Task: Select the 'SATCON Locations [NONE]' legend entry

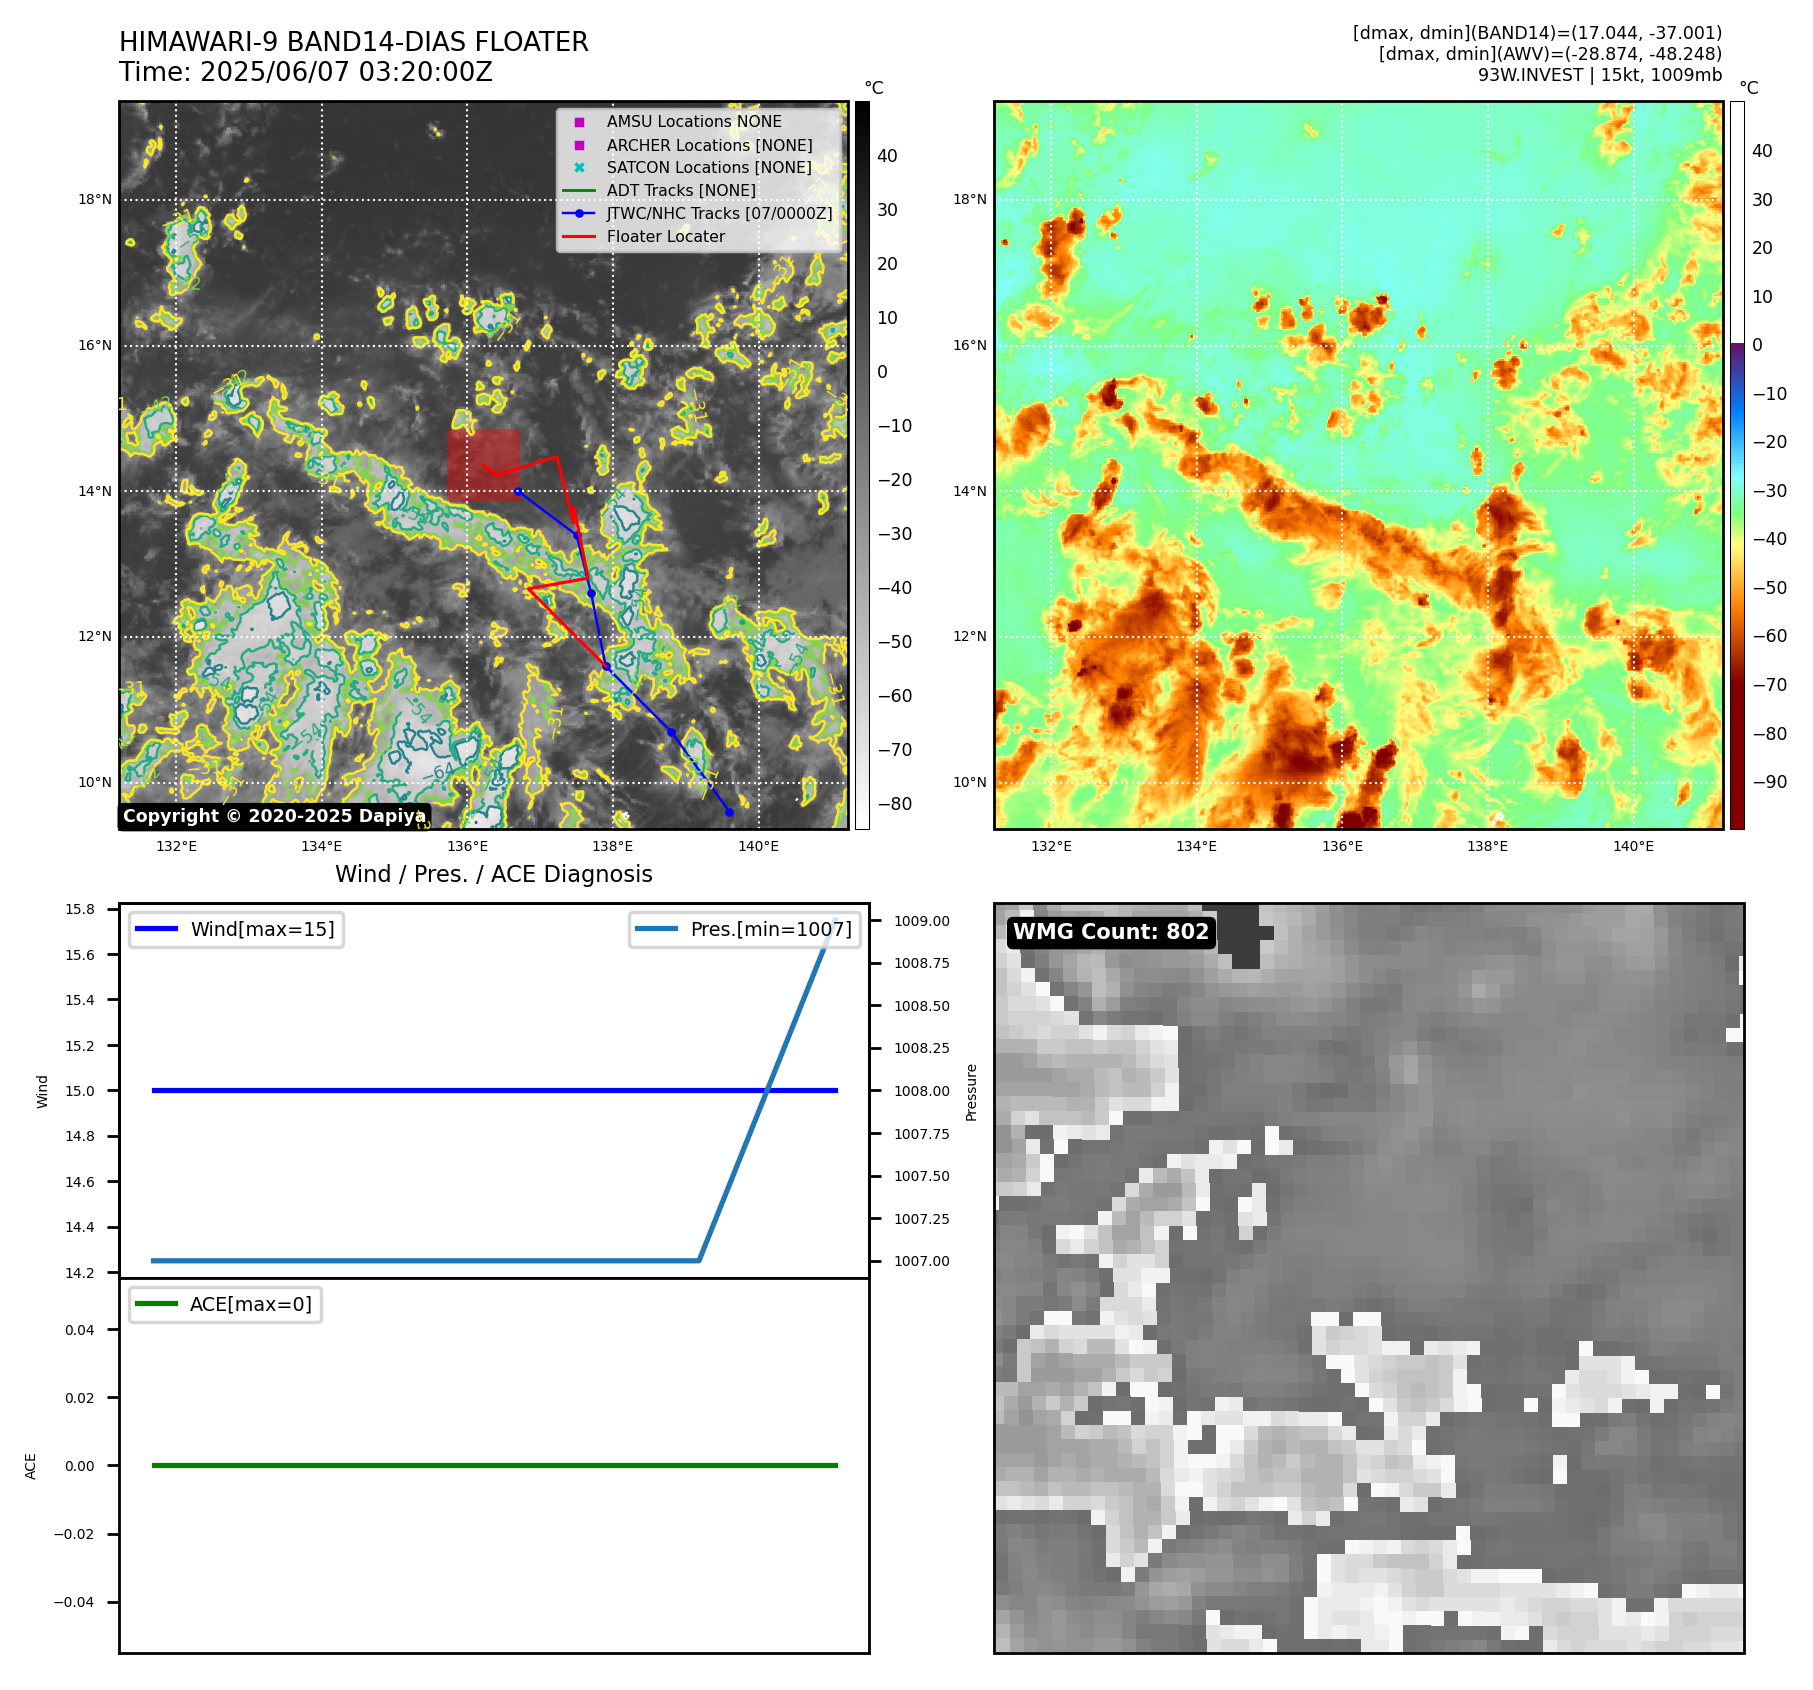Action: [709, 168]
